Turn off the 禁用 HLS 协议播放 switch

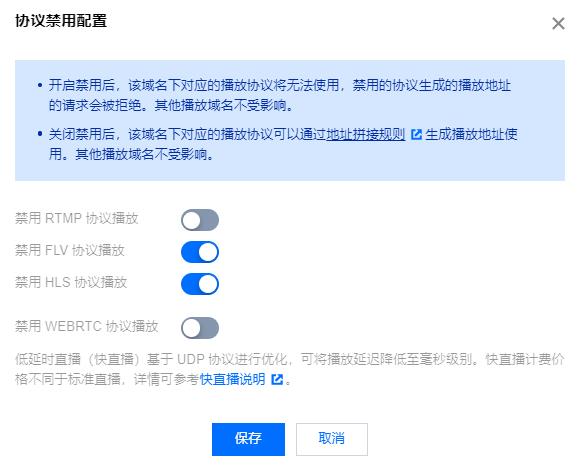pos(200,284)
